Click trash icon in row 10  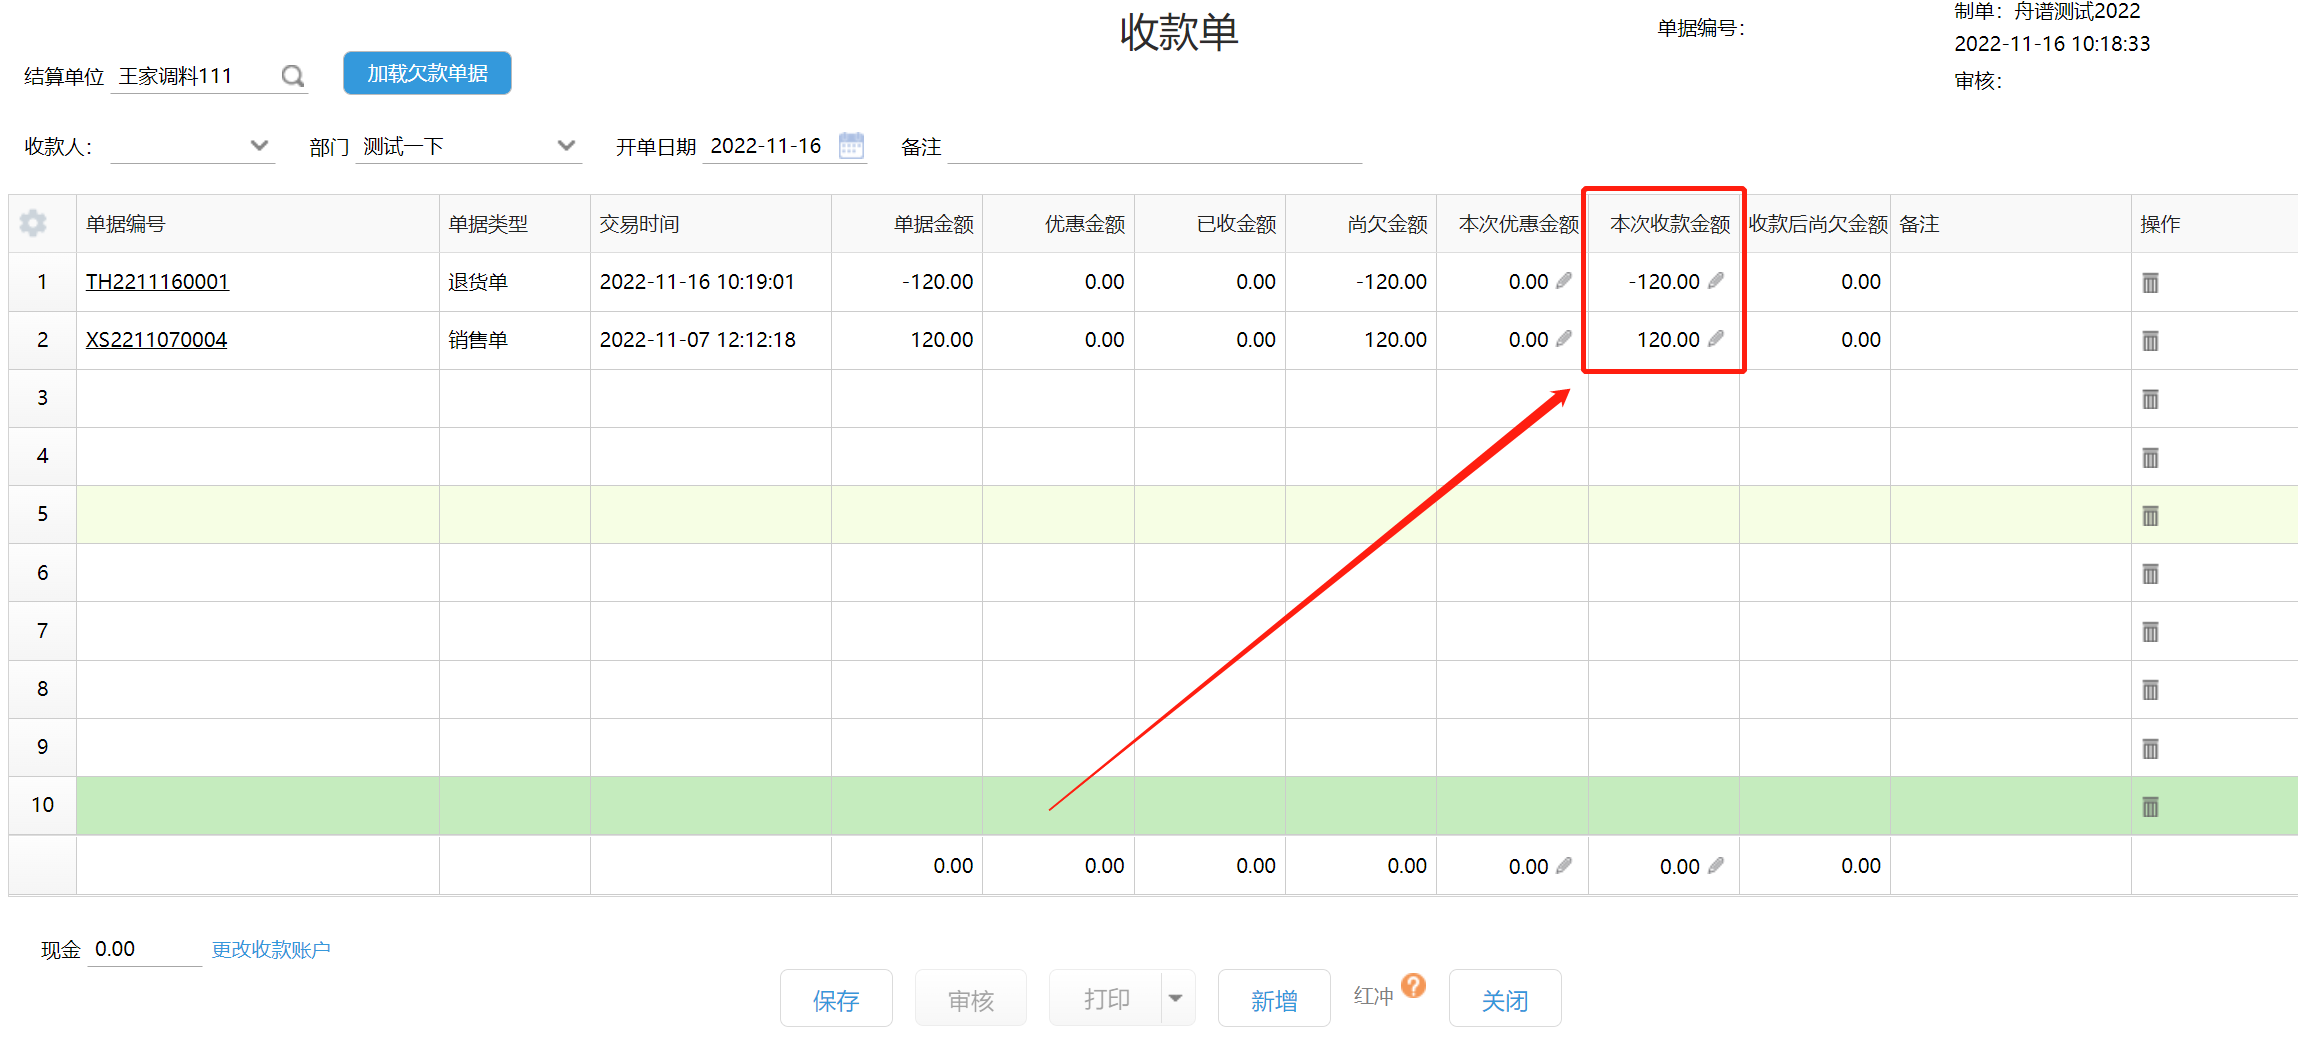point(2150,806)
